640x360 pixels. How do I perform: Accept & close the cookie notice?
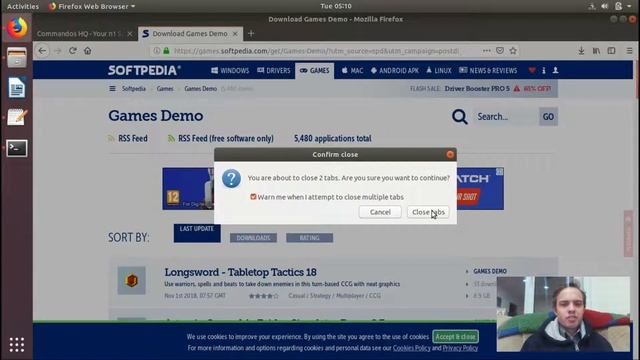tap(455, 337)
